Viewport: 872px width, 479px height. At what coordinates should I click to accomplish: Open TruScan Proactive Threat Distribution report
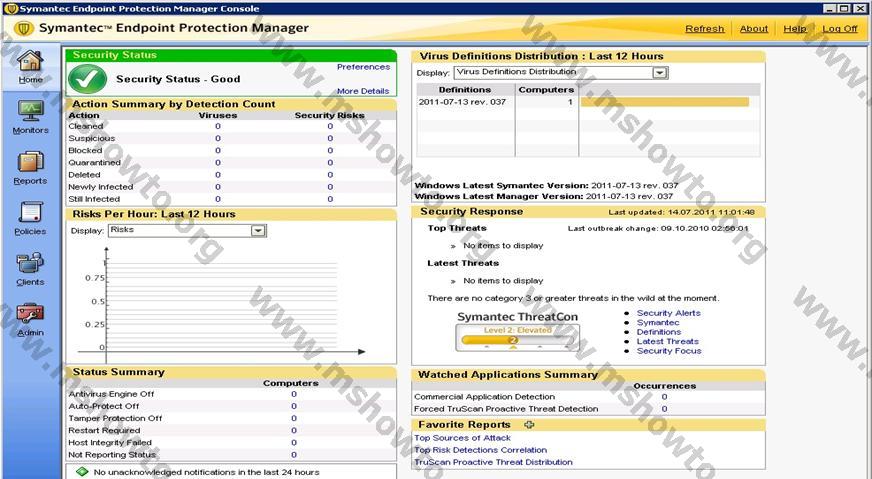pos(493,462)
